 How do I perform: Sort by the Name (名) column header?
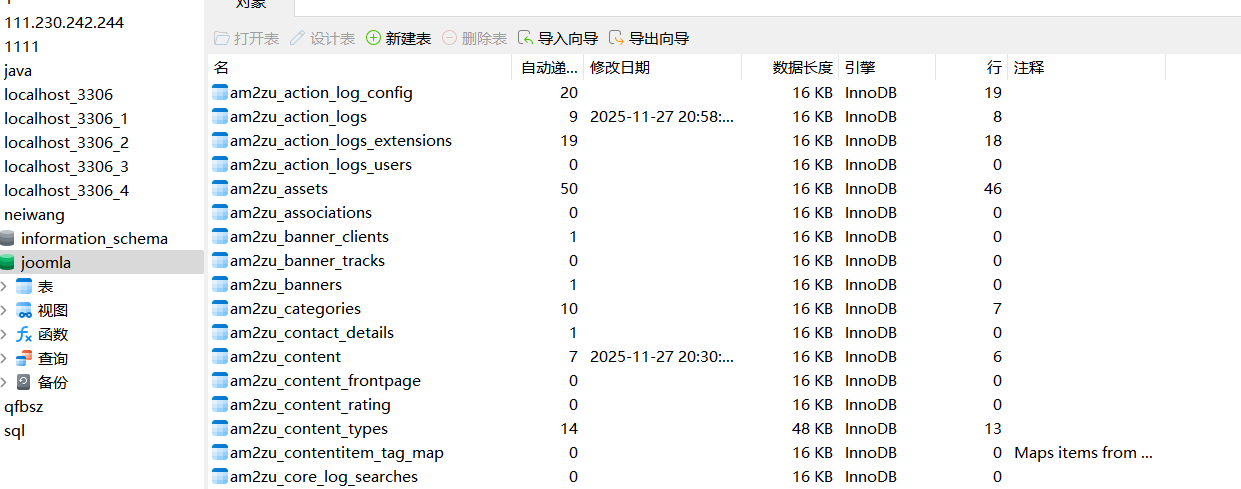(360, 68)
